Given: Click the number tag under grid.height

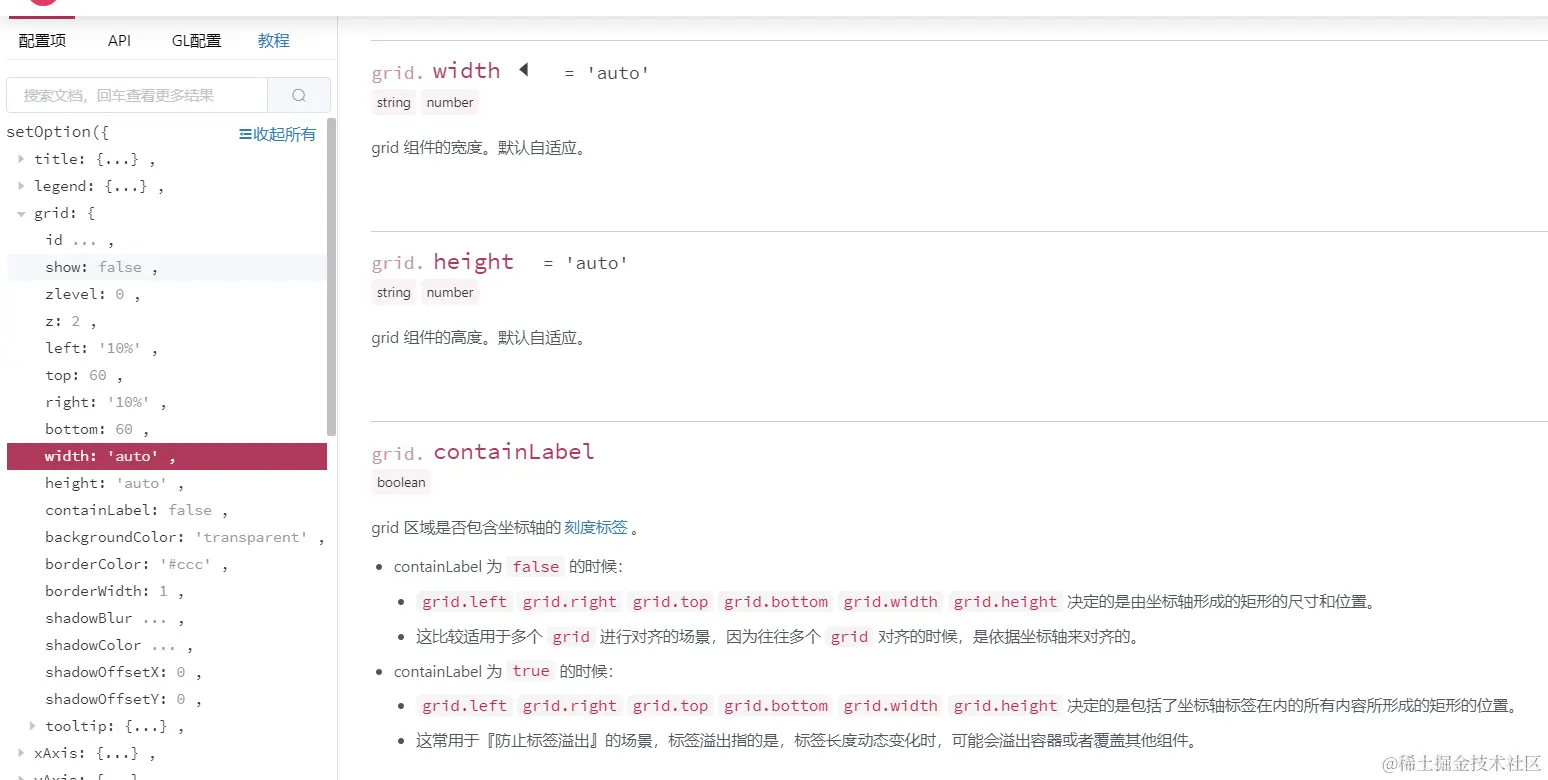Looking at the screenshot, I should click(x=450, y=292).
